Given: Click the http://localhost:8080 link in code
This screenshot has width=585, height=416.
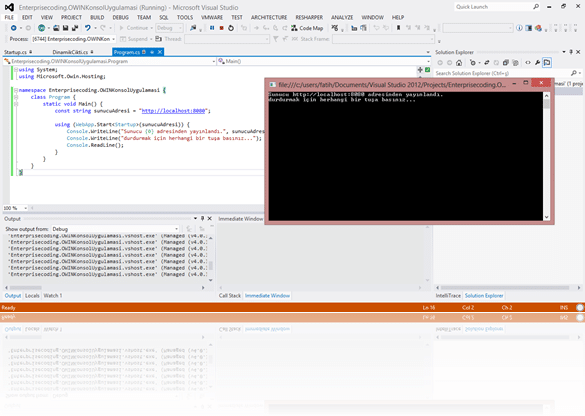Looking at the screenshot, I should (173, 111).
